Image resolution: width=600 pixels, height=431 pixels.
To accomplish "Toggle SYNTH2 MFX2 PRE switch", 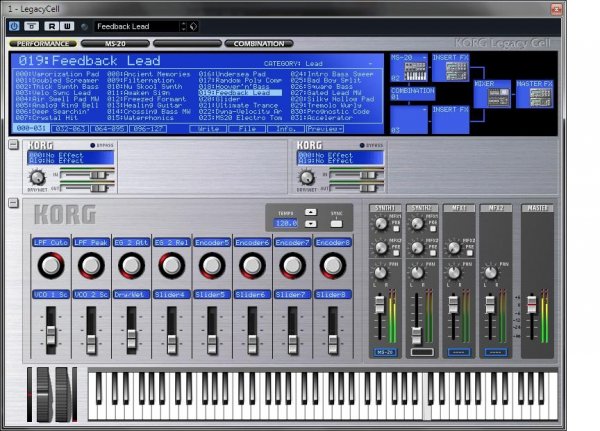I will 433,253.
